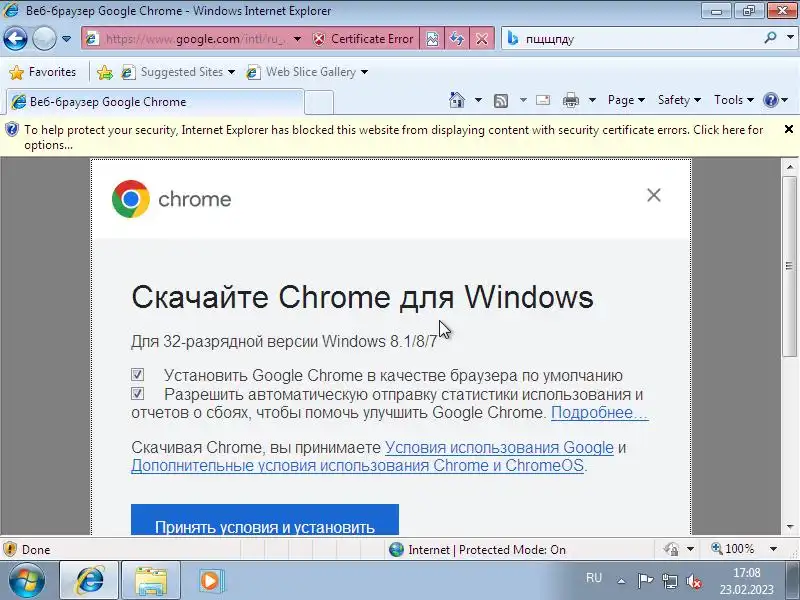
Task: Show hidden tray icons arrow
Action: point(621,581)
